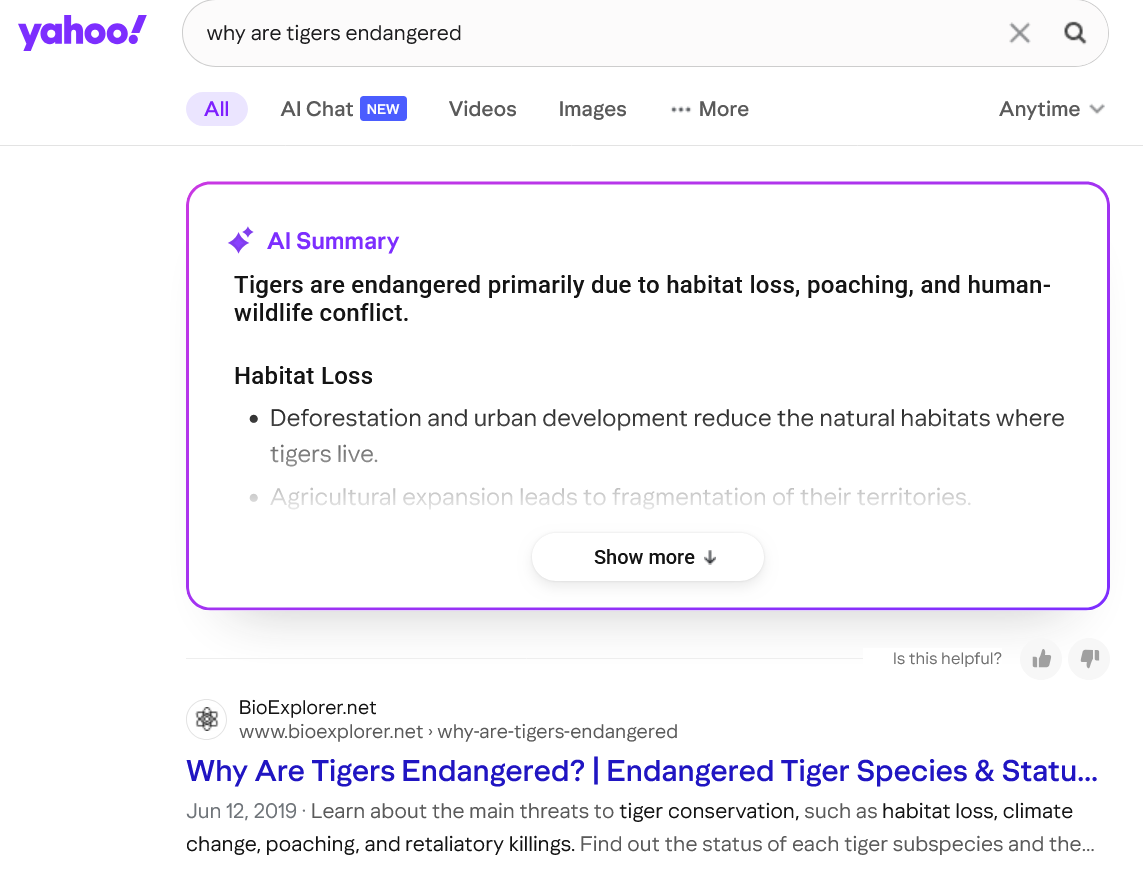Open the Why Are Tigers Endangered result link
This screenshot has height=892, width=1143.
click(x=642, y=771)
